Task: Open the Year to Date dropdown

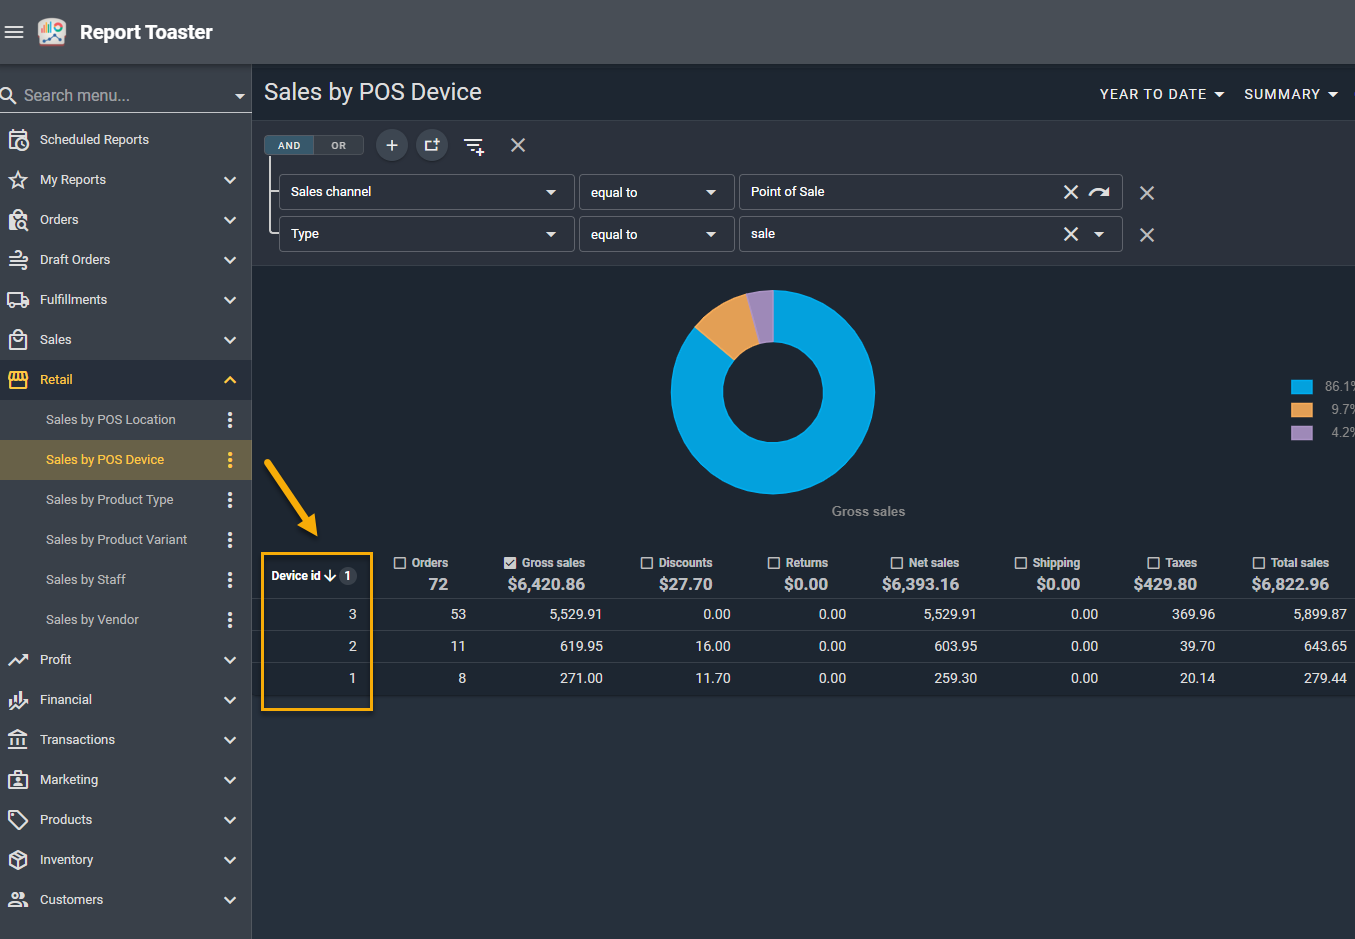Action: coord(1162,94)
